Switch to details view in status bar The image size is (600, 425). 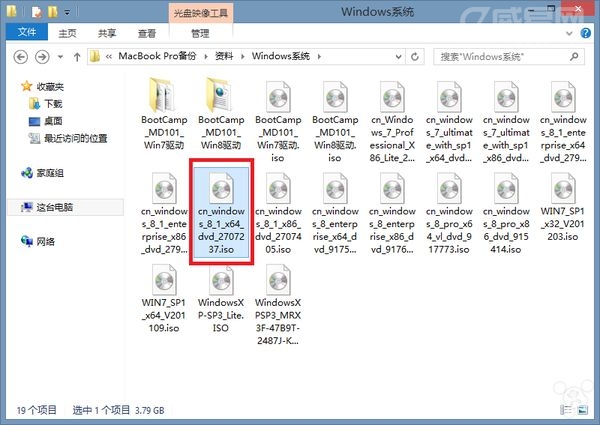[566, 410]
